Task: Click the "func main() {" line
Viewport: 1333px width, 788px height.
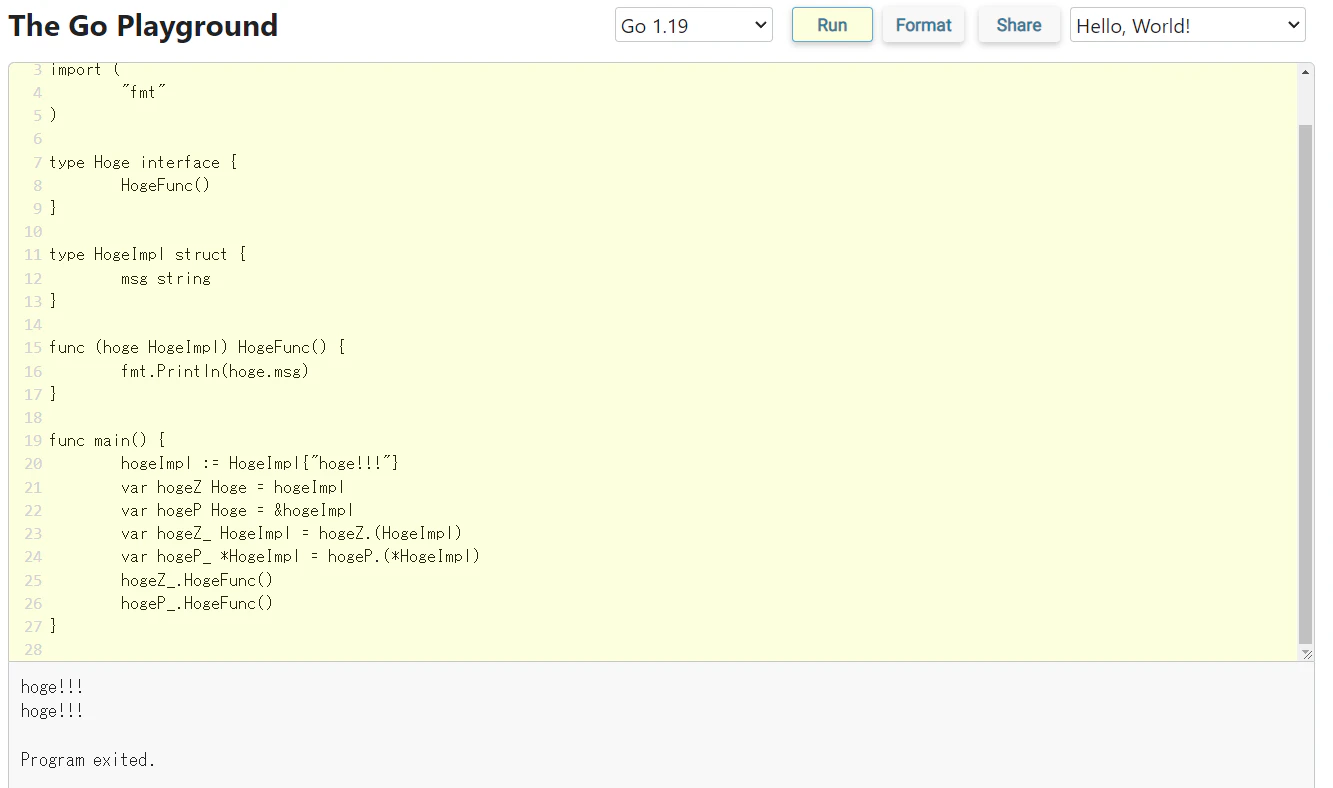Action: (107, 440)
